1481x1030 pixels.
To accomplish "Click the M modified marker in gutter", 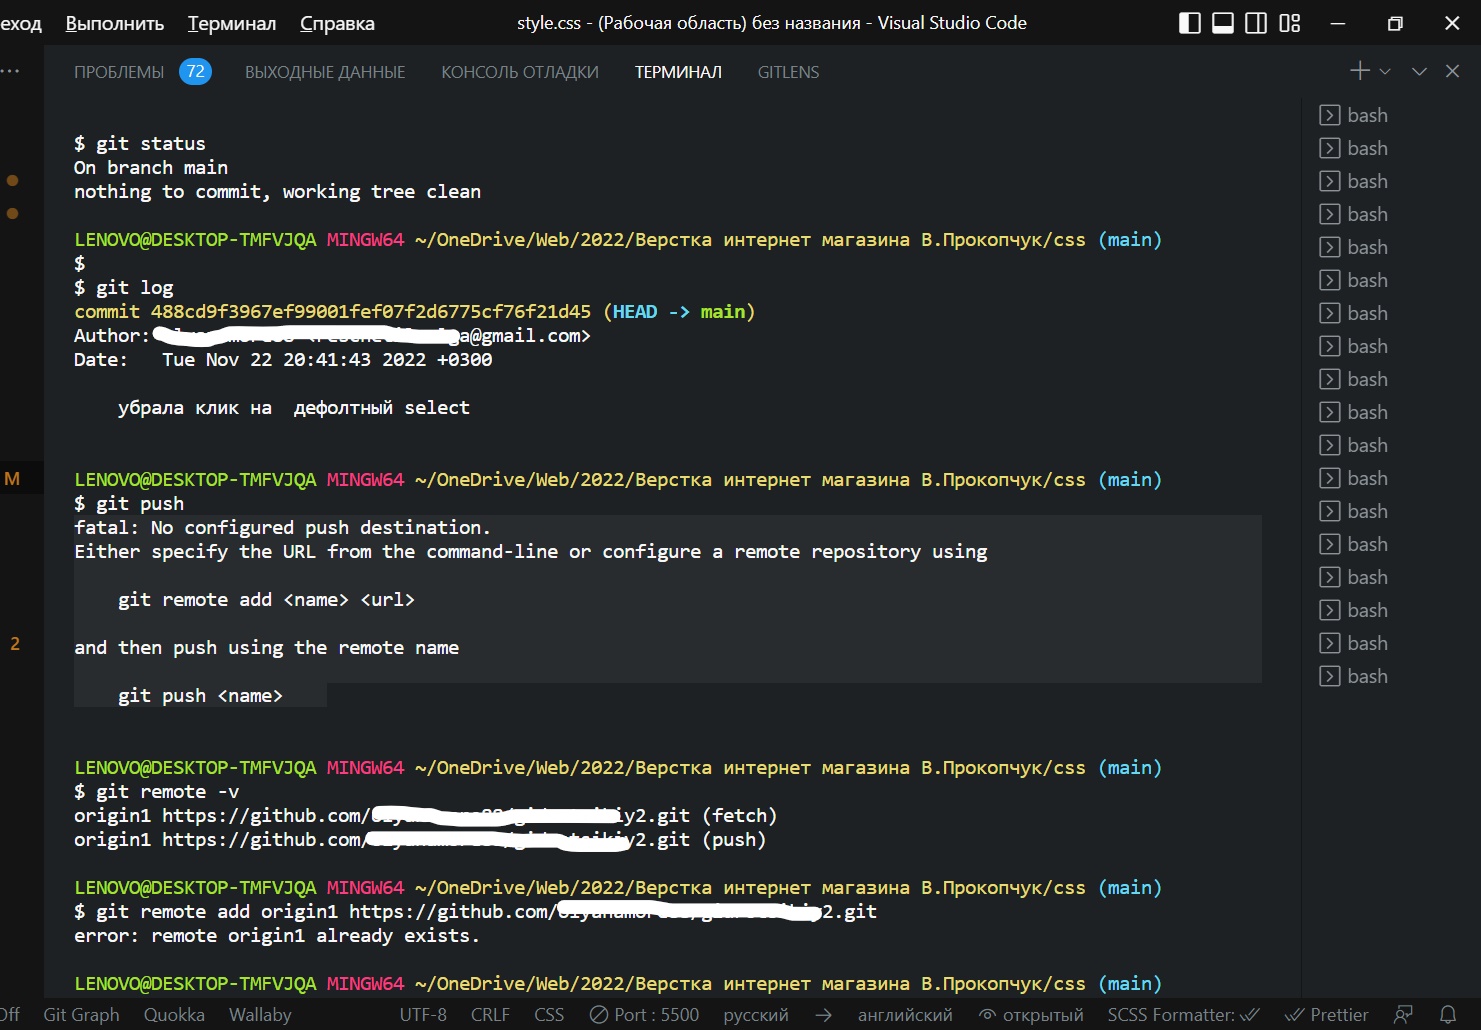I will click(x=12, y=479).
